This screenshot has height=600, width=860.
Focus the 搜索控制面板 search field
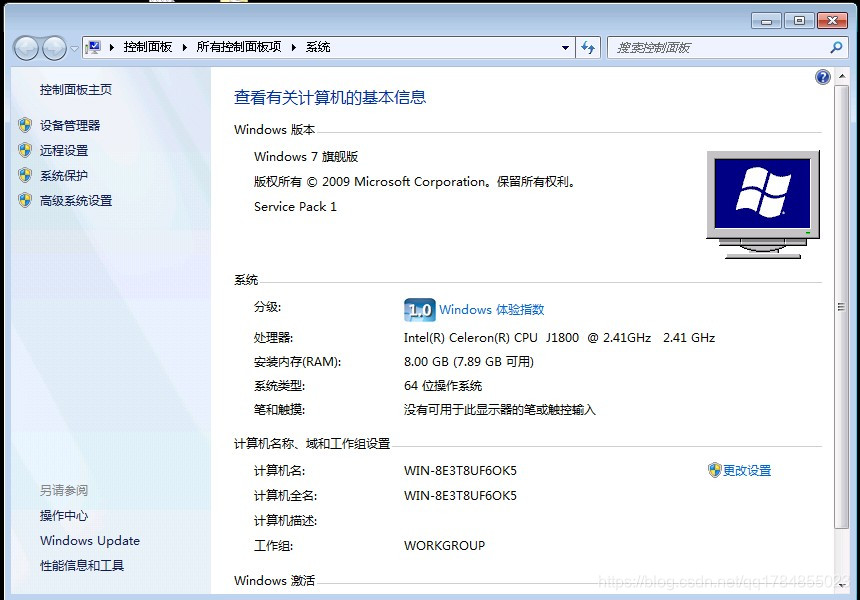point(718,48)
